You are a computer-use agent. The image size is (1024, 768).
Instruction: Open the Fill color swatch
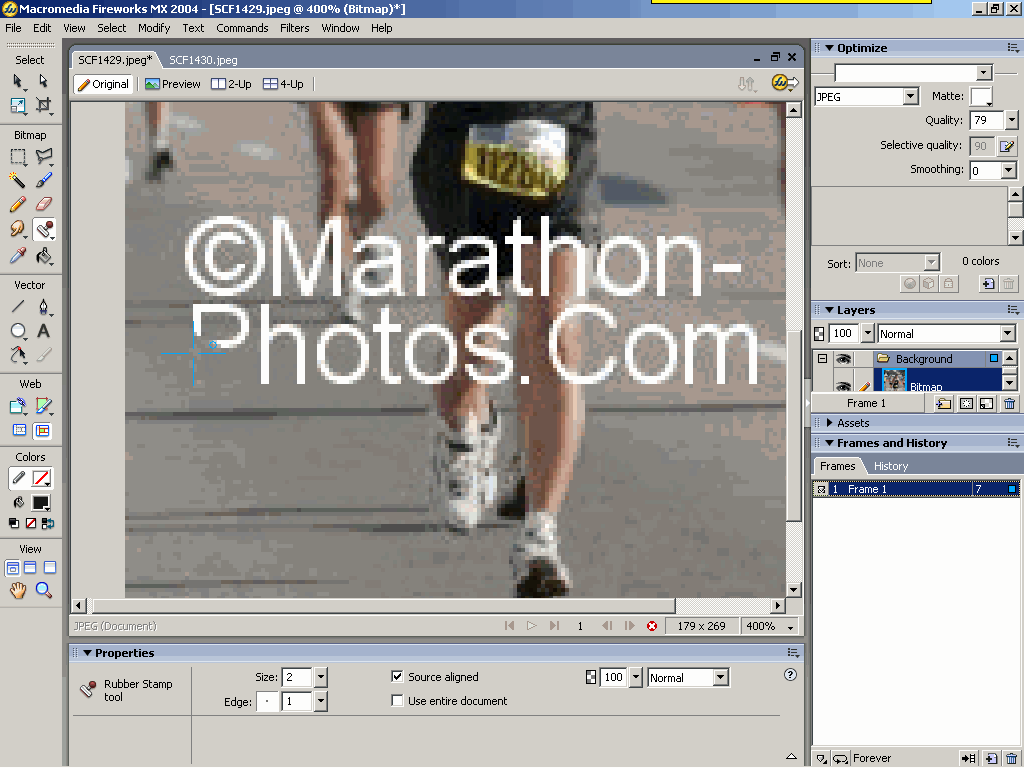41,503
